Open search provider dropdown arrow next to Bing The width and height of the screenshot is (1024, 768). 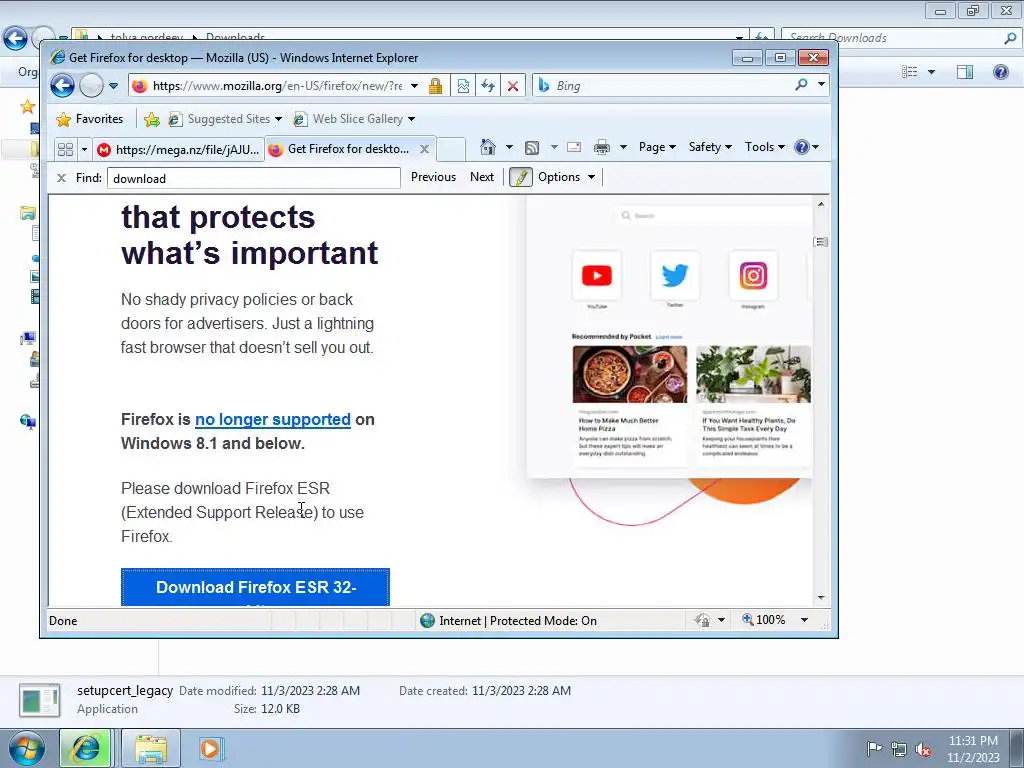[822, 85]
